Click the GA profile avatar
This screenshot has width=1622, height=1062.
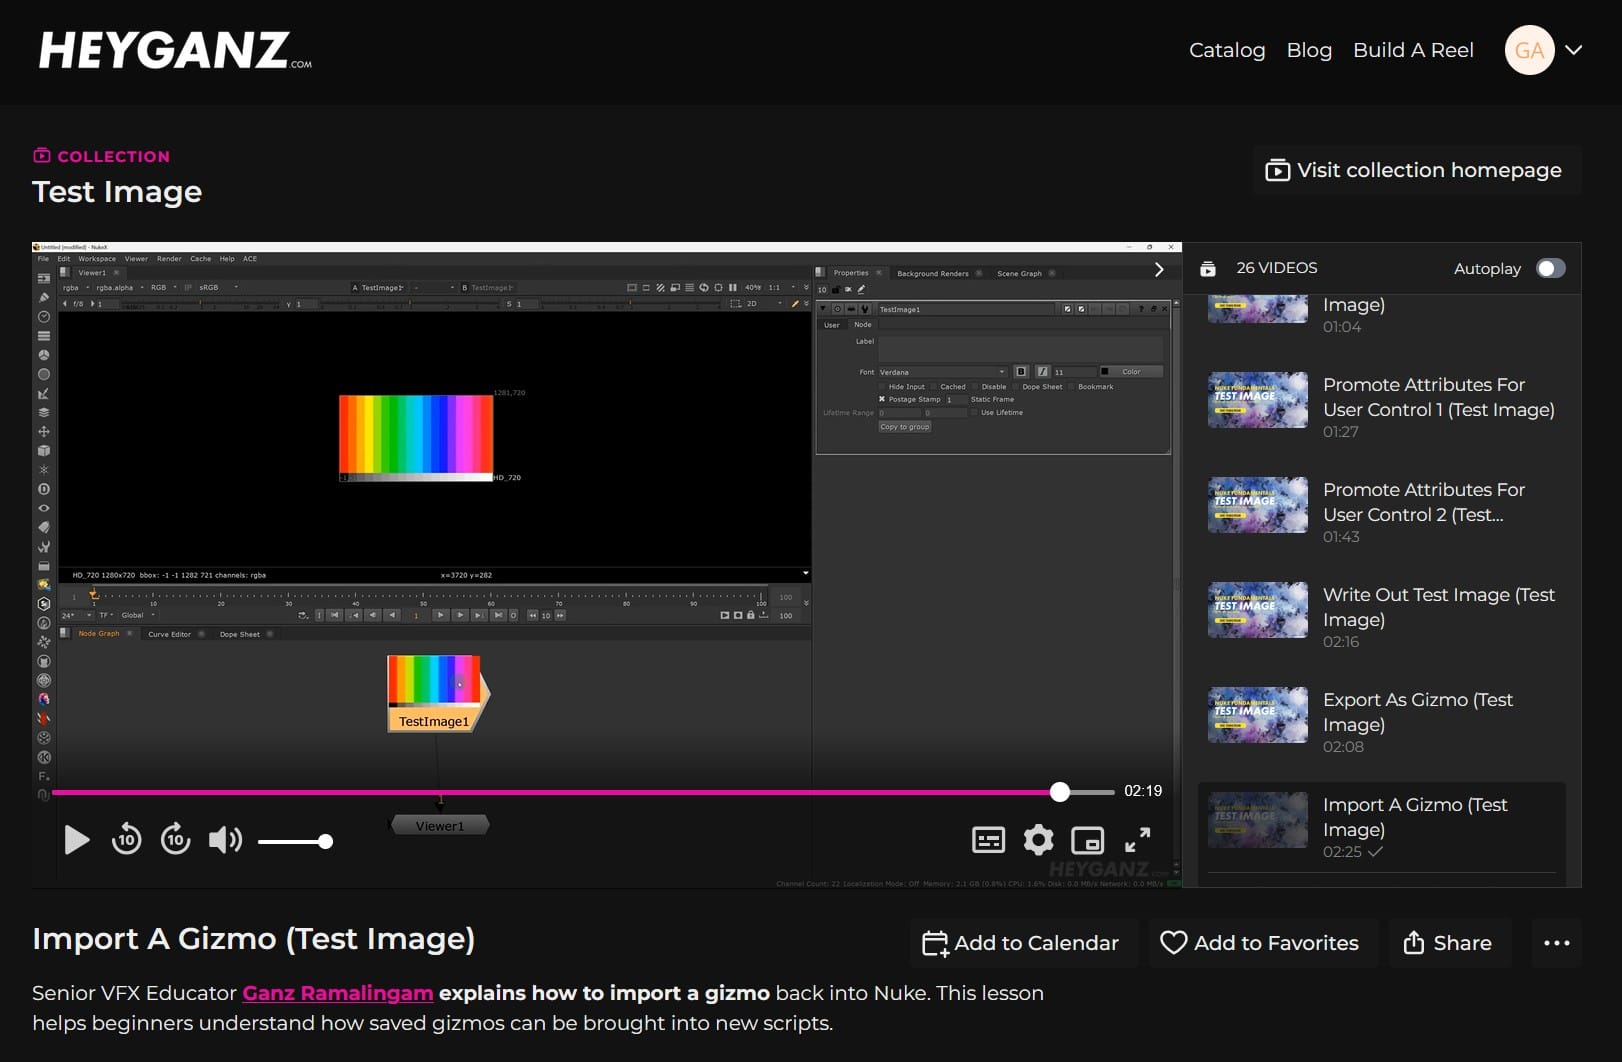click(1529, 50)
